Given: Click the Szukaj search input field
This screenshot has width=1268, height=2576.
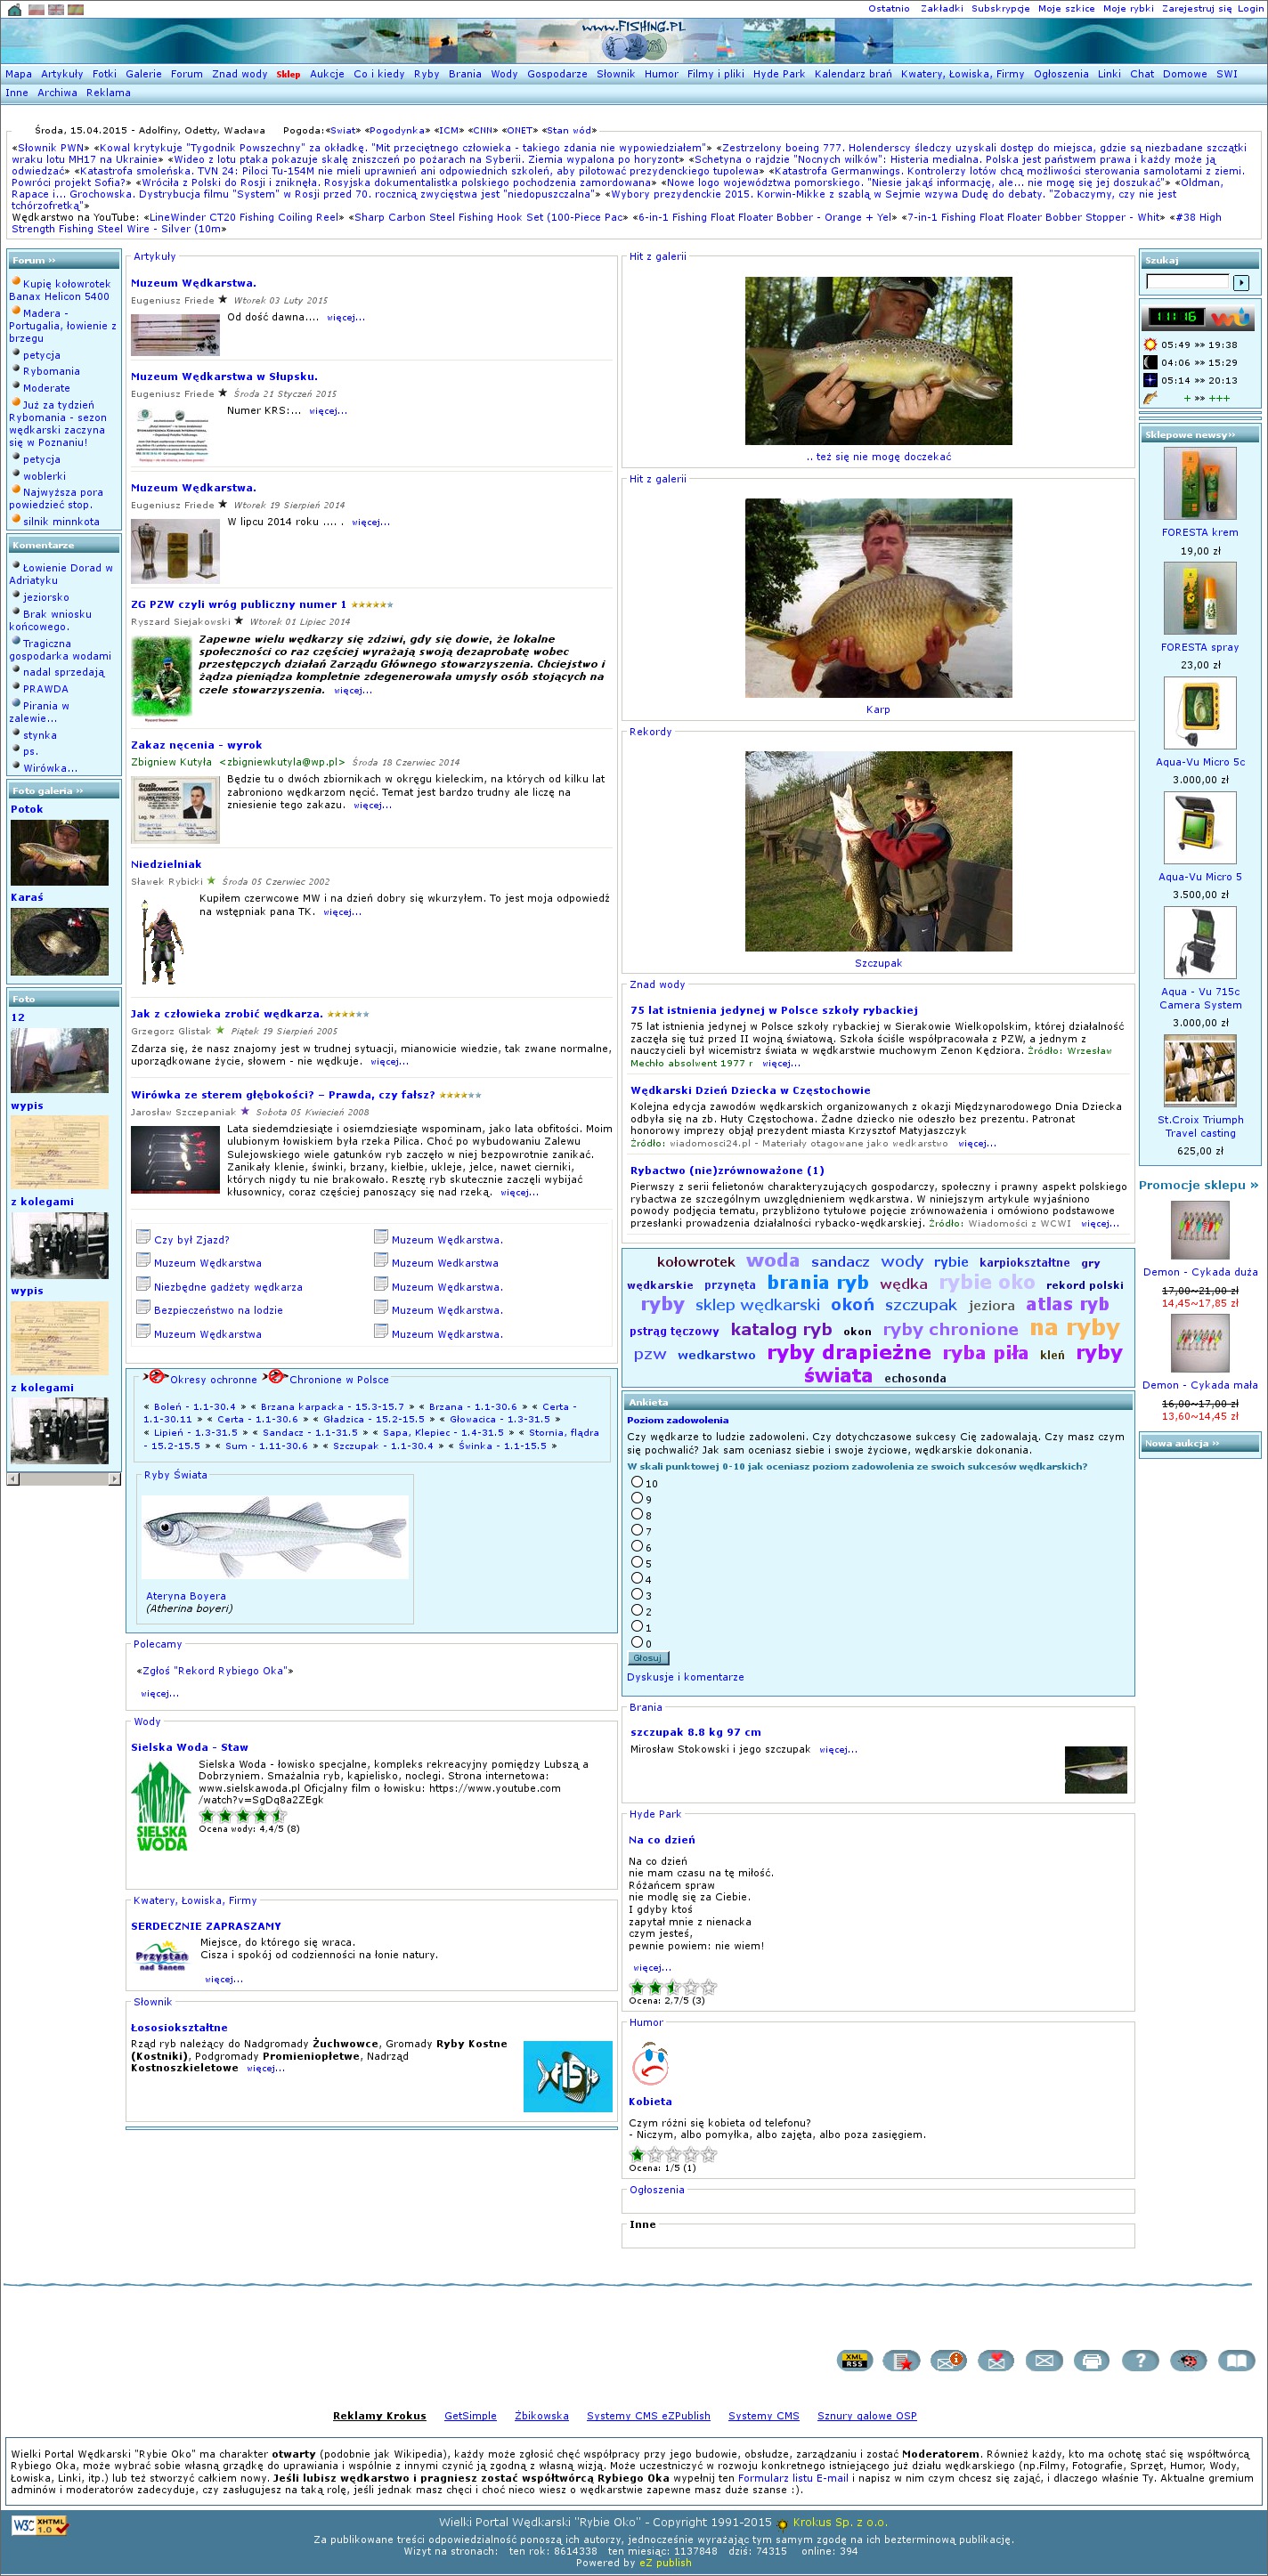Looking at the screenshot, I should coord(1187,282).
